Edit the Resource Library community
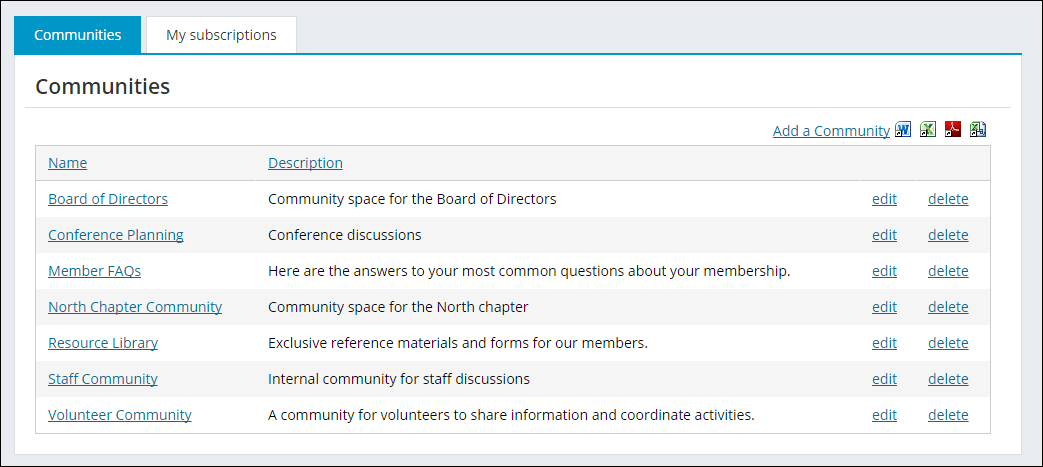This screenshot has height=467, width=1043. (x=884, y=343)
